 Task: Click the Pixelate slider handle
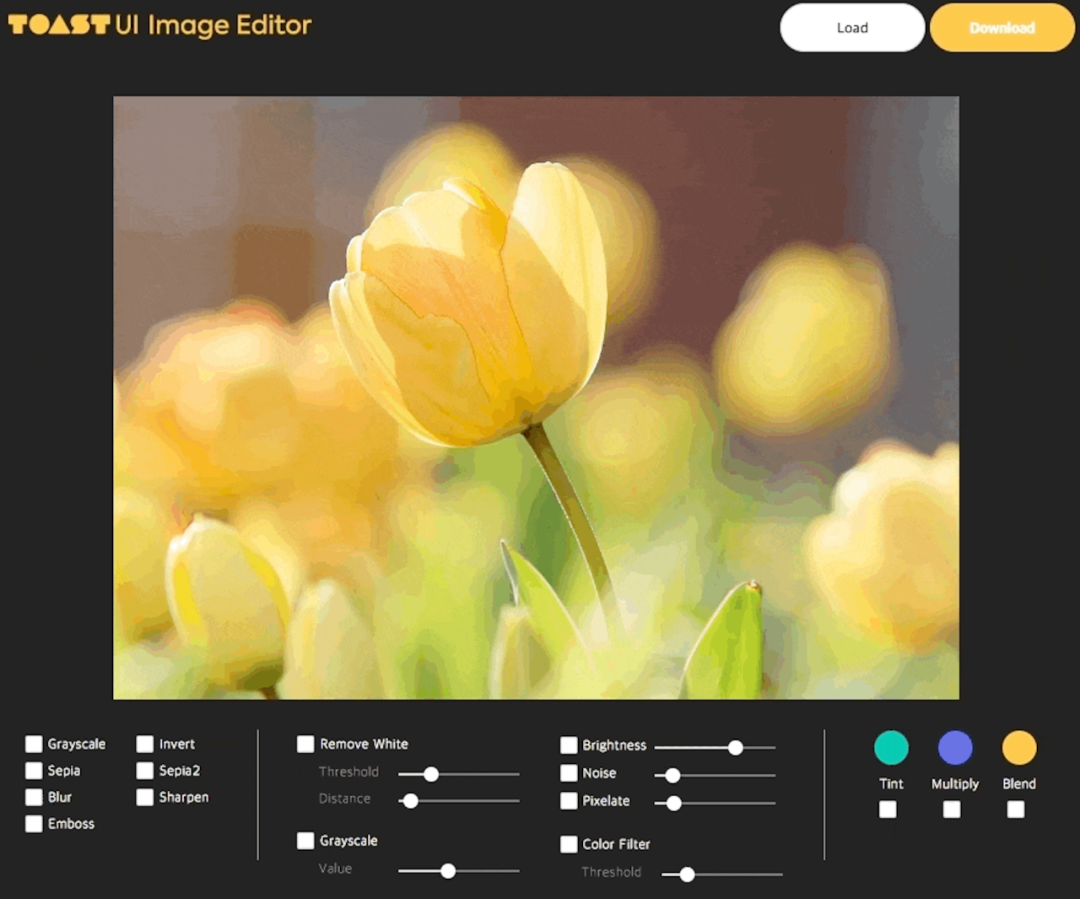pos(674,803)
